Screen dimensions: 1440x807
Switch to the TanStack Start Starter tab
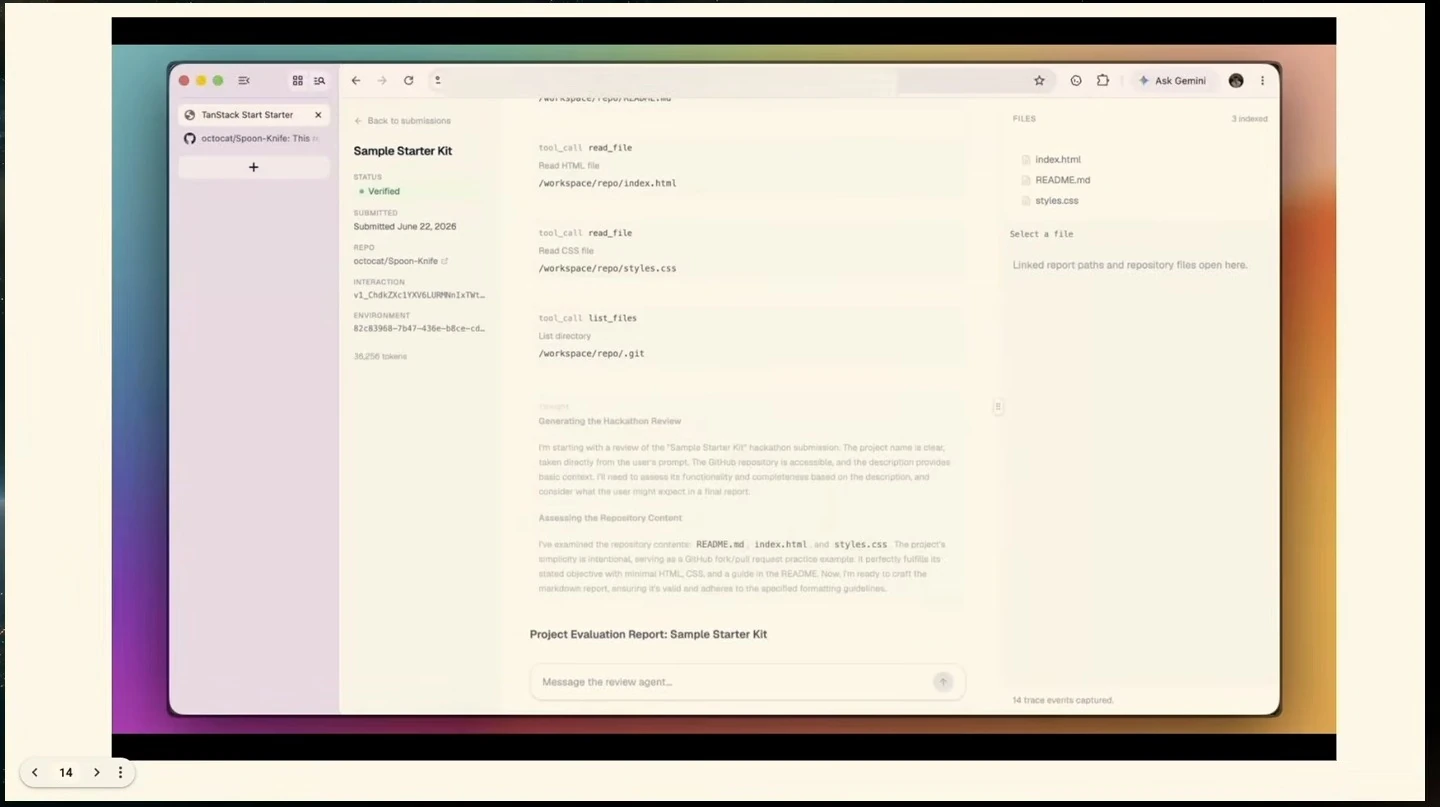coord(254,115)
